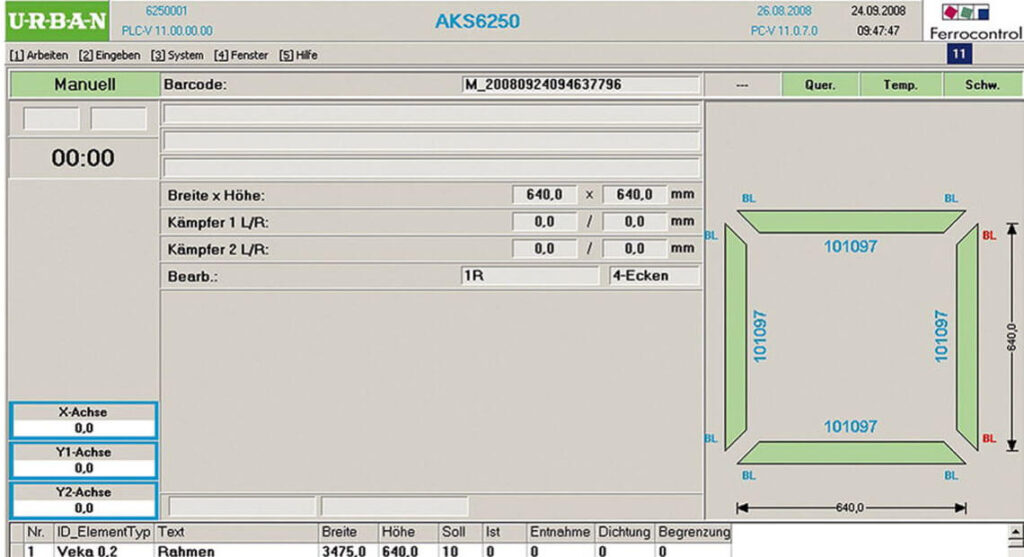Click the Manuell mode button
Image resolution: width=1024 pixels, height=557 pixels.
pyautogui.click(x=84, y=84)
